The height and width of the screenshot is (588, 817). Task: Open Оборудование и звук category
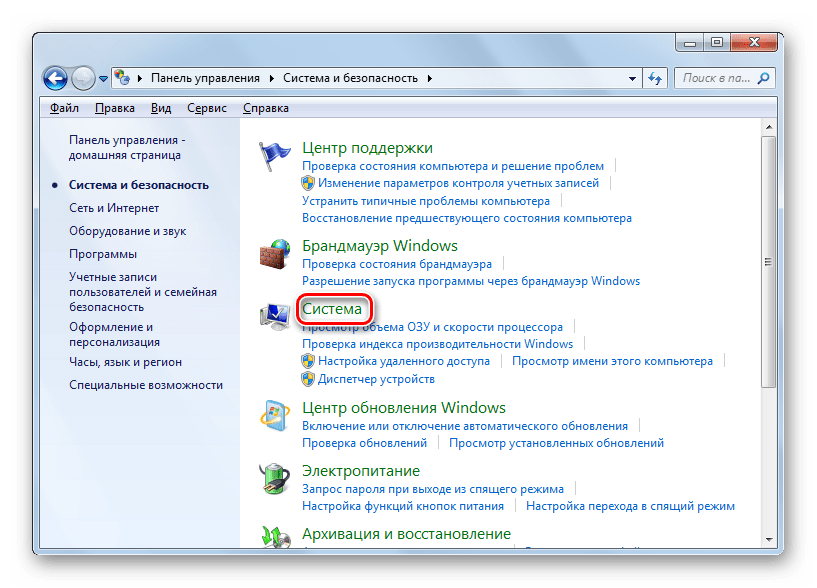[x=128, y=231]
